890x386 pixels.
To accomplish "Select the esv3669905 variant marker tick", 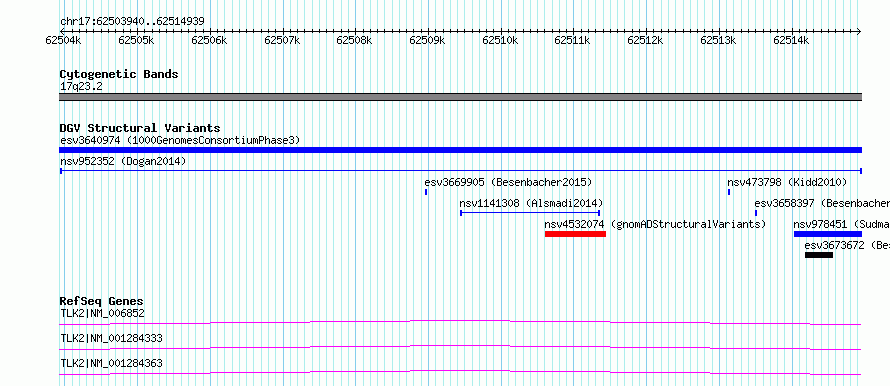I will (426, 192).
